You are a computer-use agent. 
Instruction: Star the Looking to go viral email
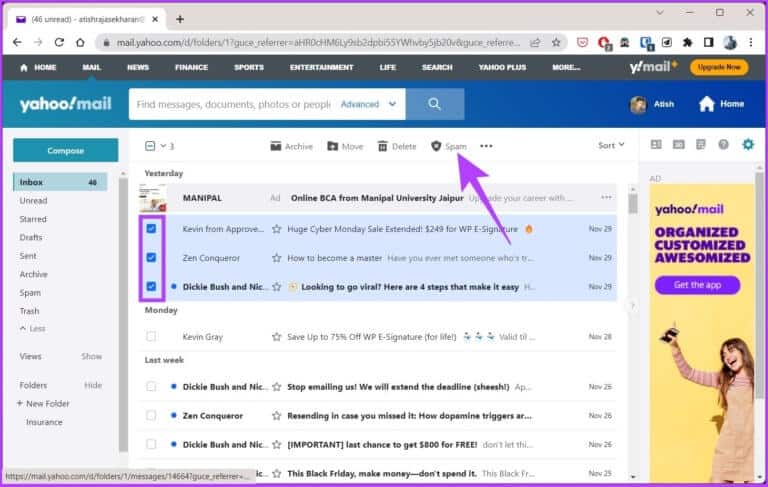(x=277, y=287)
